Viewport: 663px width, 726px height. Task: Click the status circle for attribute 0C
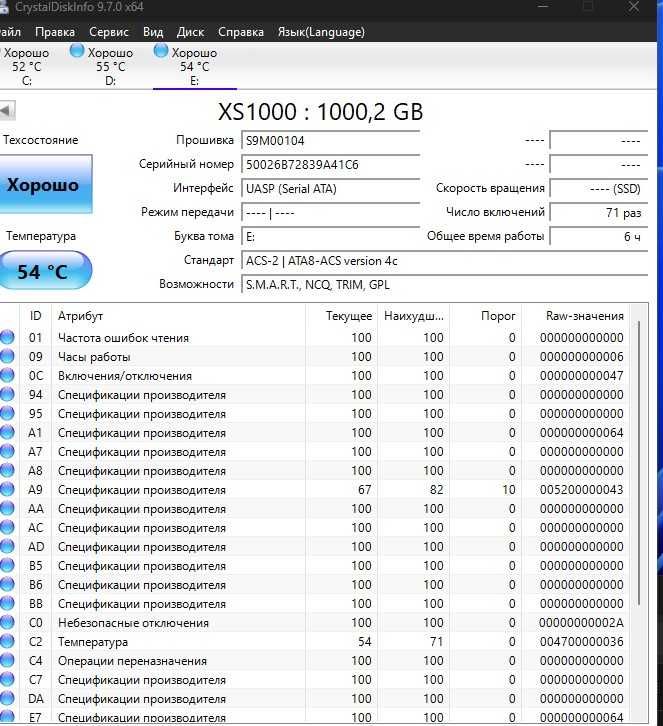coord(7,376)
